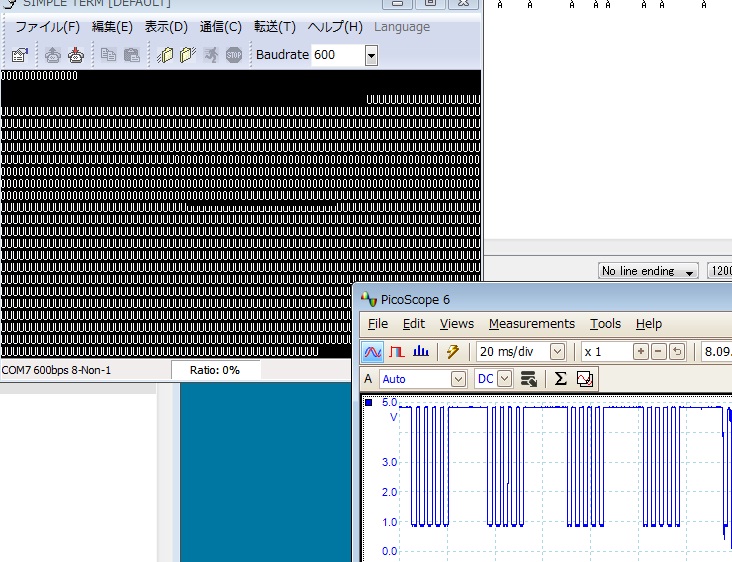Select PicoScope scope mode sine icon
The width and height of the screenshot is (732, 562).
(373, 351)
